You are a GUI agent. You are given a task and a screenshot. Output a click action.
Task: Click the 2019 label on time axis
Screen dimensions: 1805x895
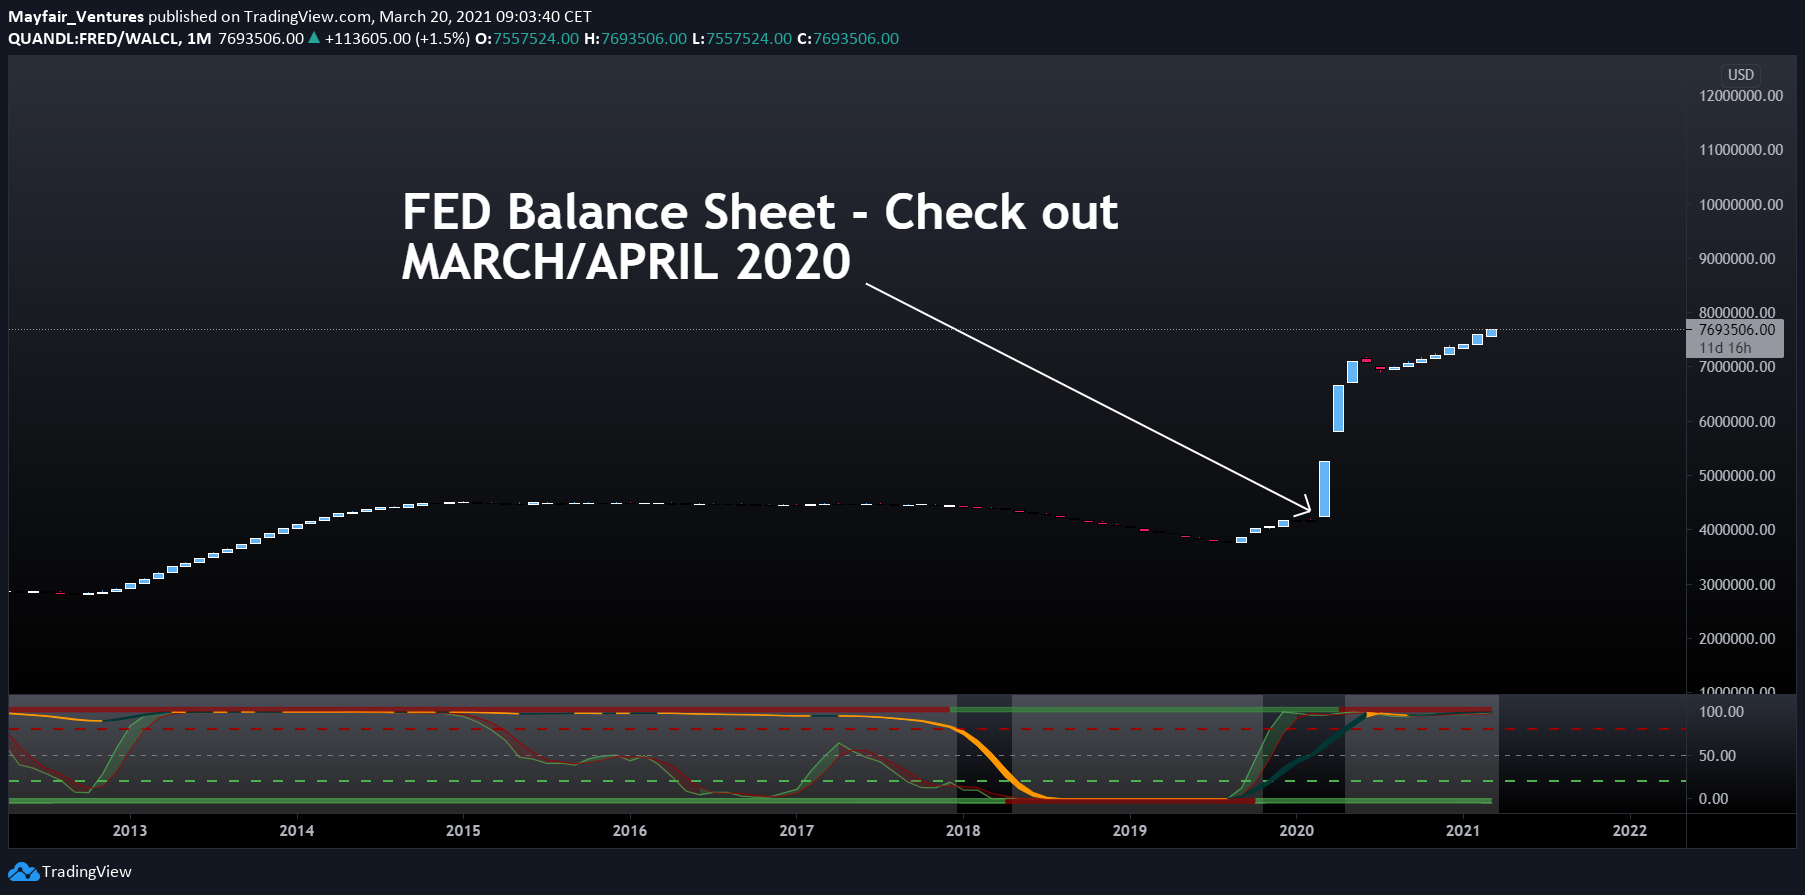tap(1130, 831)
